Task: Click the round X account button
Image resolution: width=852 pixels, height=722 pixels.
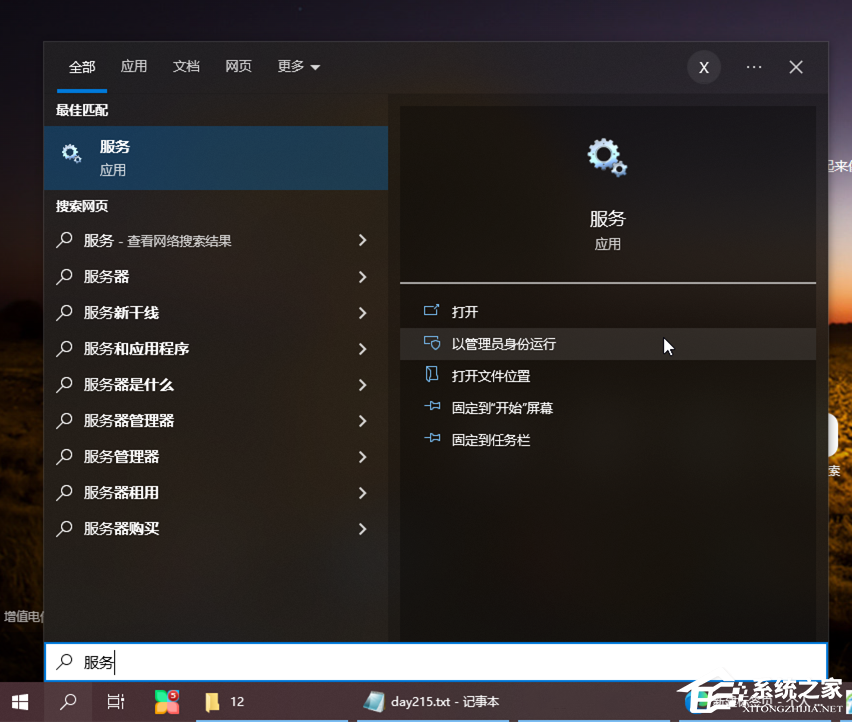Action: [x=704, y=67]
